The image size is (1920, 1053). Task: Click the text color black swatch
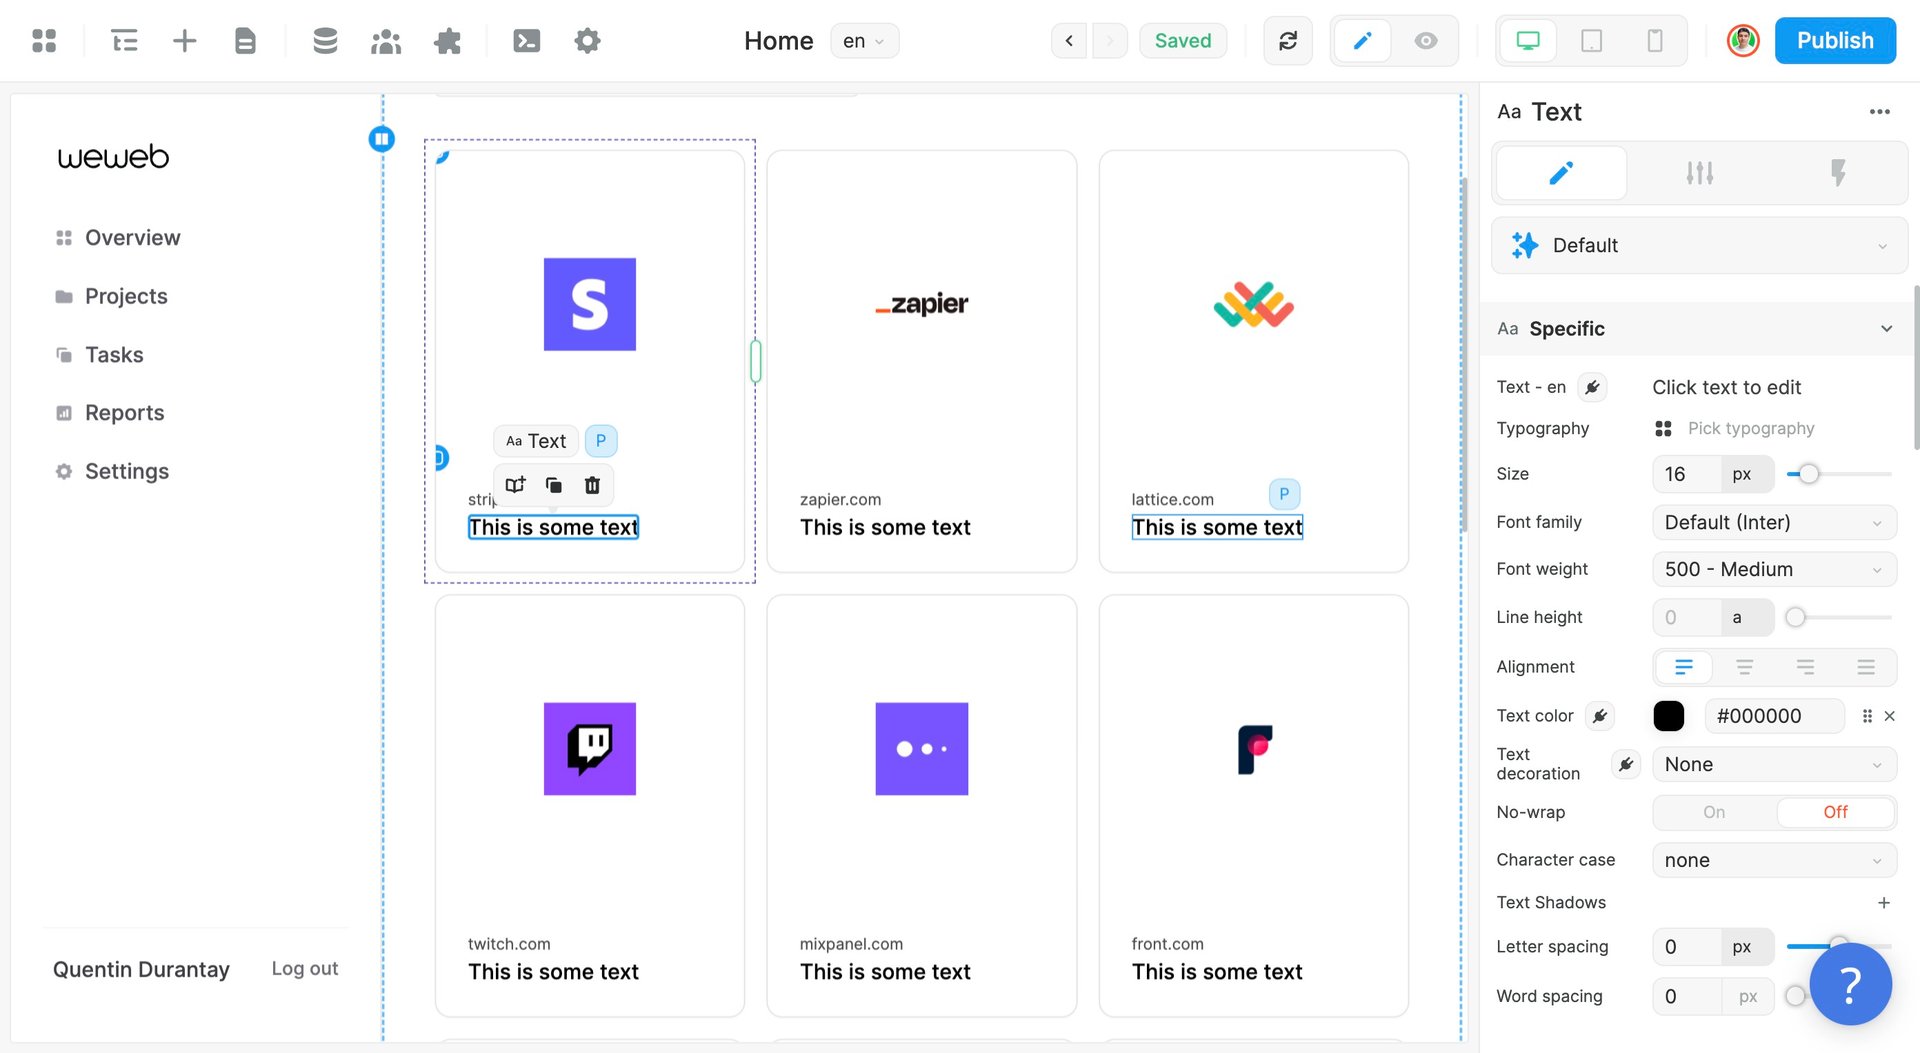[x=1669, y=716]
